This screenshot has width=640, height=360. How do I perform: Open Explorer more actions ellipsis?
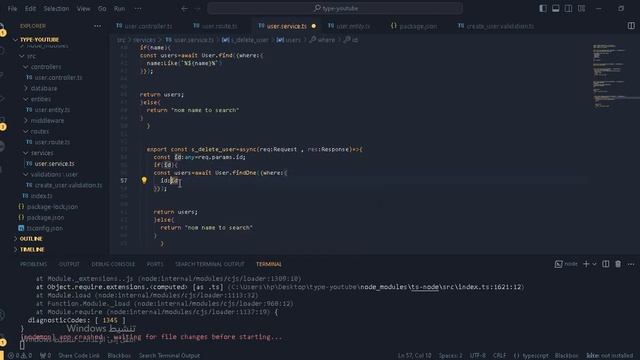pyautogui.click(x=97, y=26)
